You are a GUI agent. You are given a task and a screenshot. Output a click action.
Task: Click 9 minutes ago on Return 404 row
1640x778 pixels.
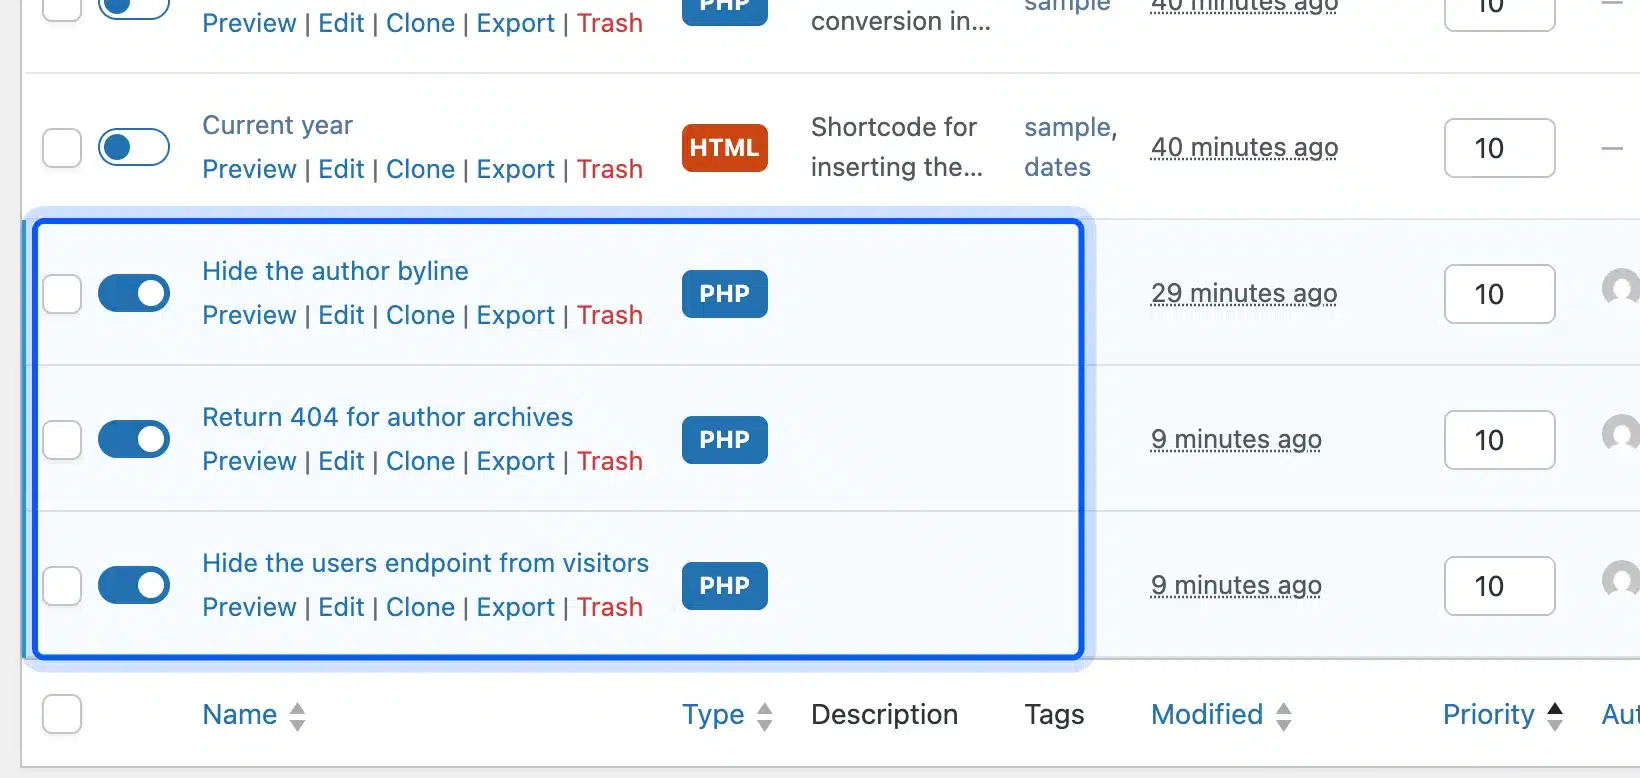(x=1236, y=440)
